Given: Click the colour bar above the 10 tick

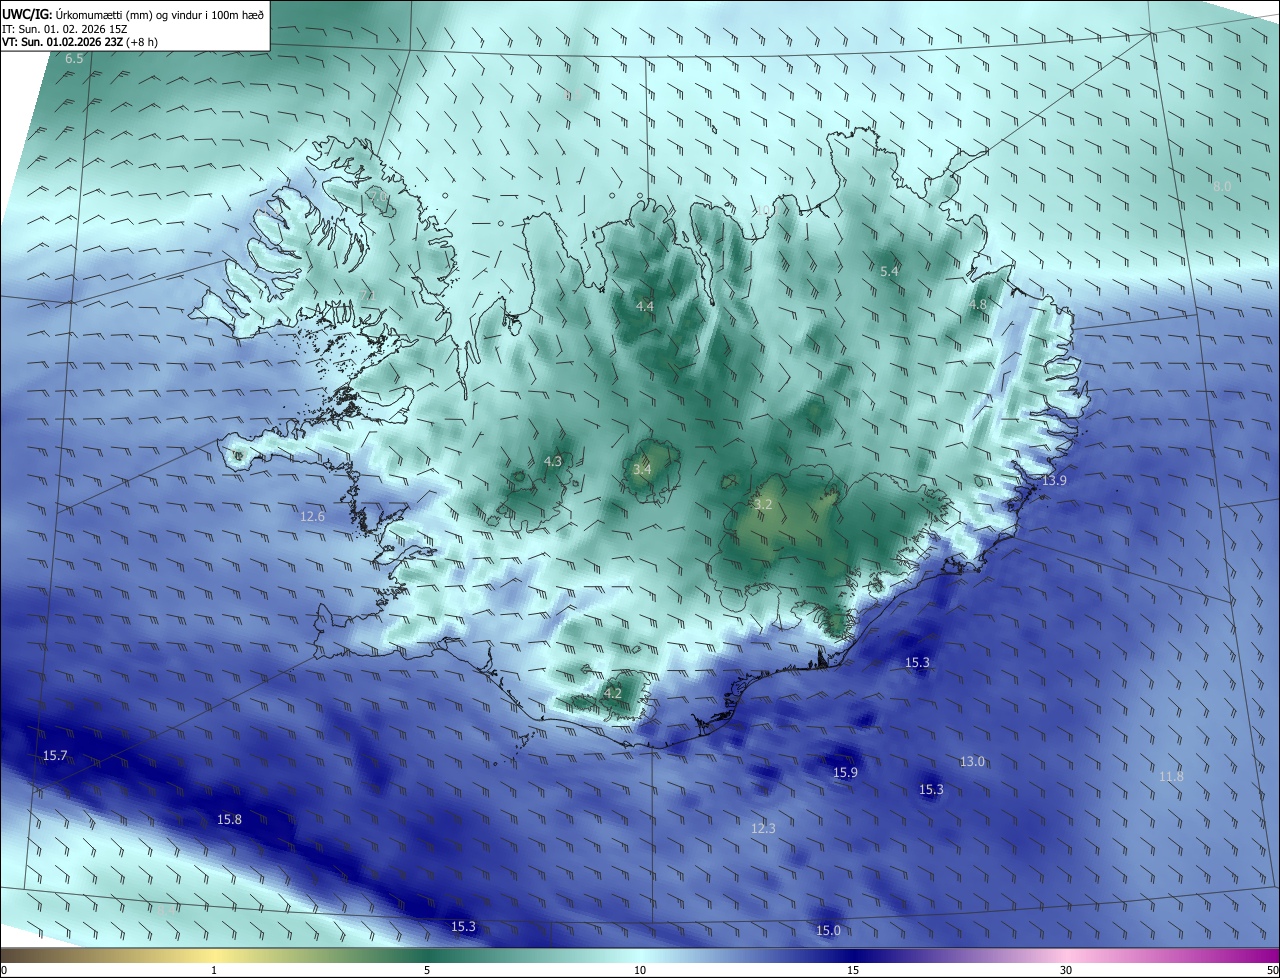Looking at the screenshot, I should 640,955.
